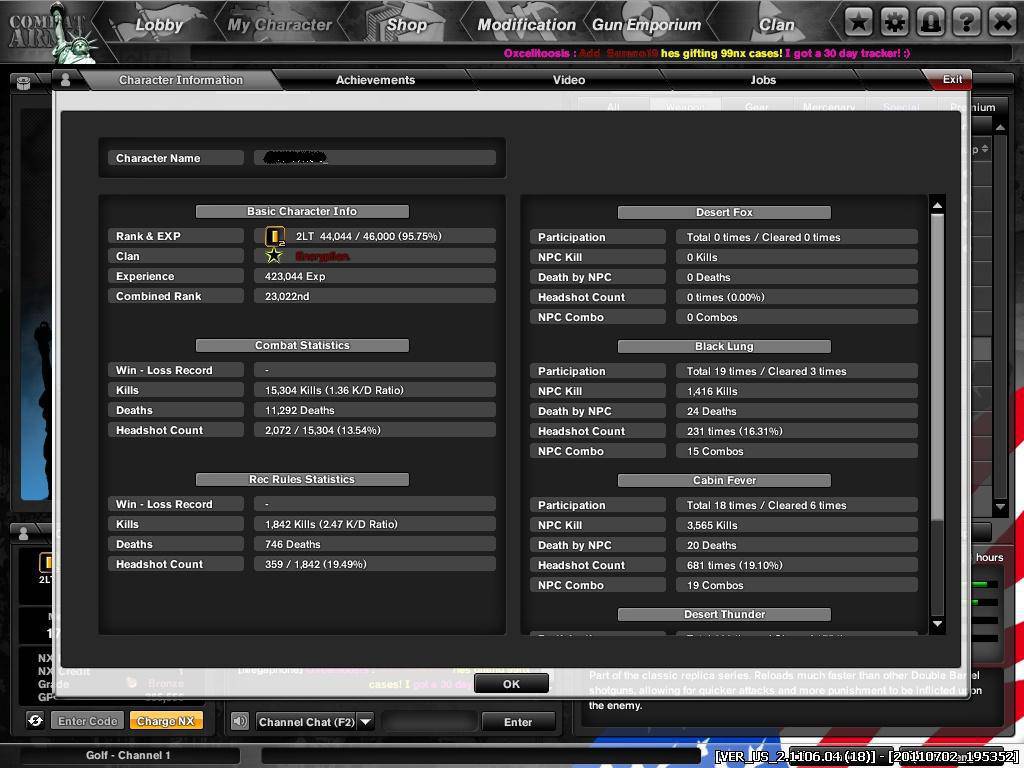Click the refresh icon next to Enter Code
The width and height of the screenshot is (1024, 768).
click(35, 720)
